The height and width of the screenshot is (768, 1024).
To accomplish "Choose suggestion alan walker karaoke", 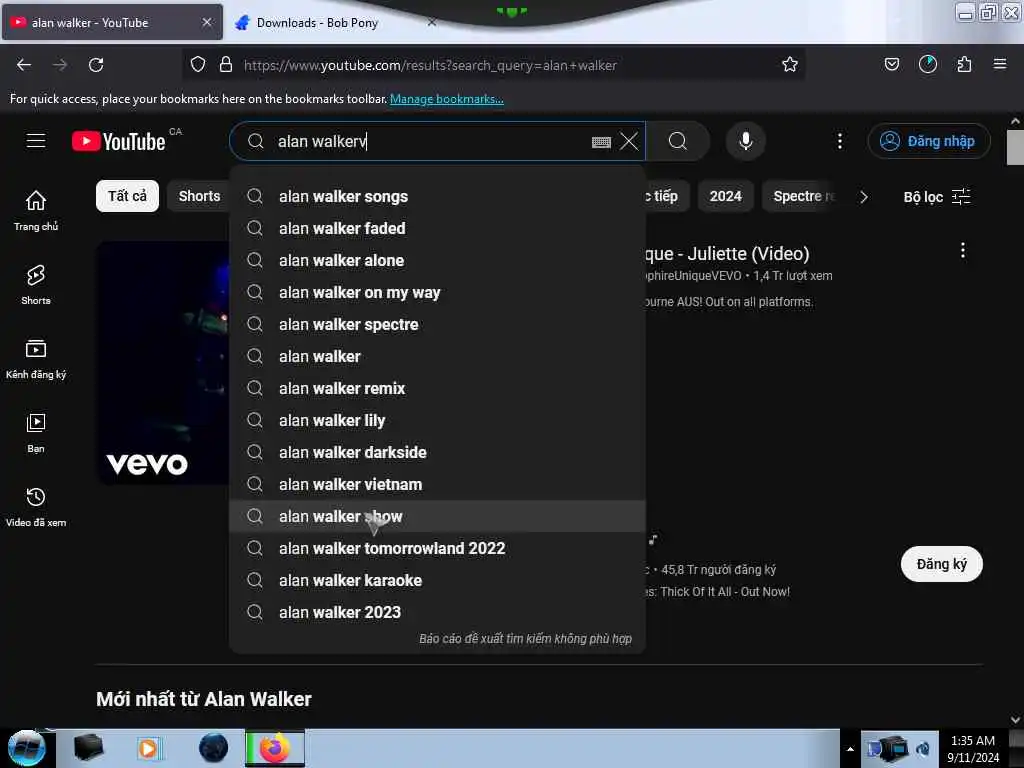I will [438, 581].
